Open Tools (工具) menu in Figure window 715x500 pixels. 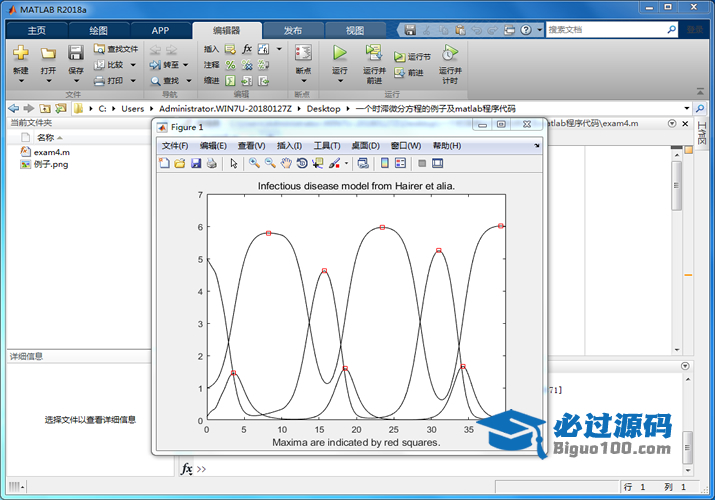(327, 146)
